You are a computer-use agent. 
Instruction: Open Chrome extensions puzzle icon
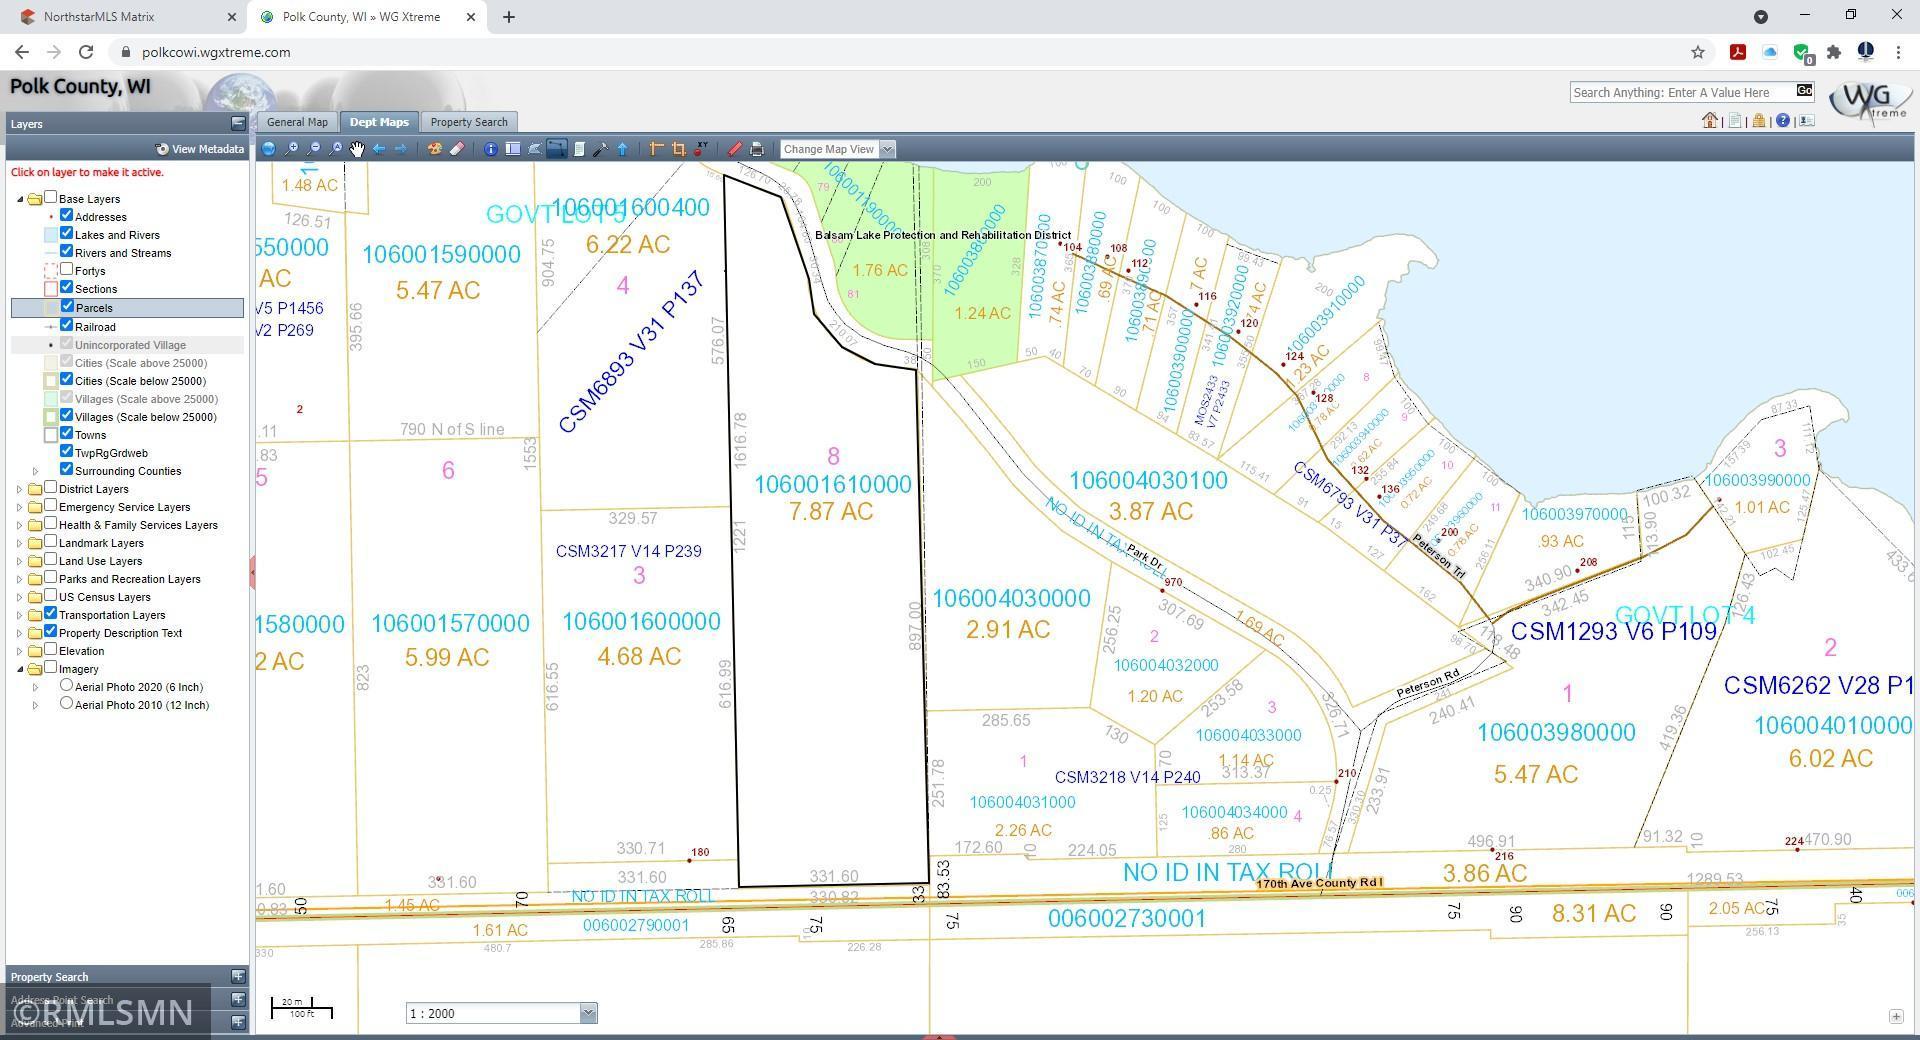tap(1833, 52)
